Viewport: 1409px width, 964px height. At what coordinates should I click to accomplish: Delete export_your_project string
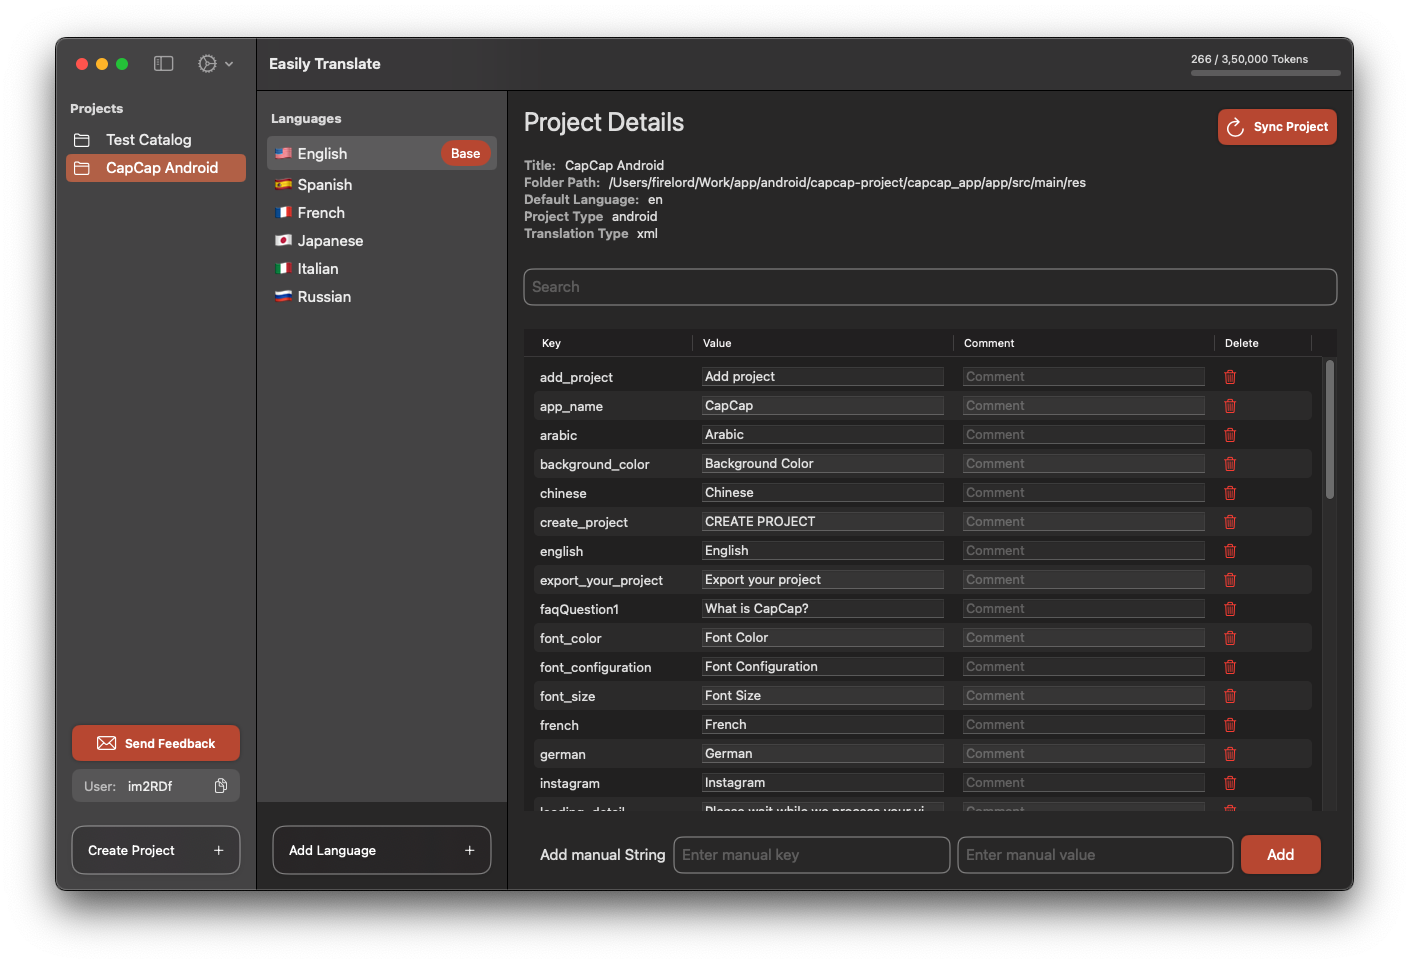[1230, 580]
